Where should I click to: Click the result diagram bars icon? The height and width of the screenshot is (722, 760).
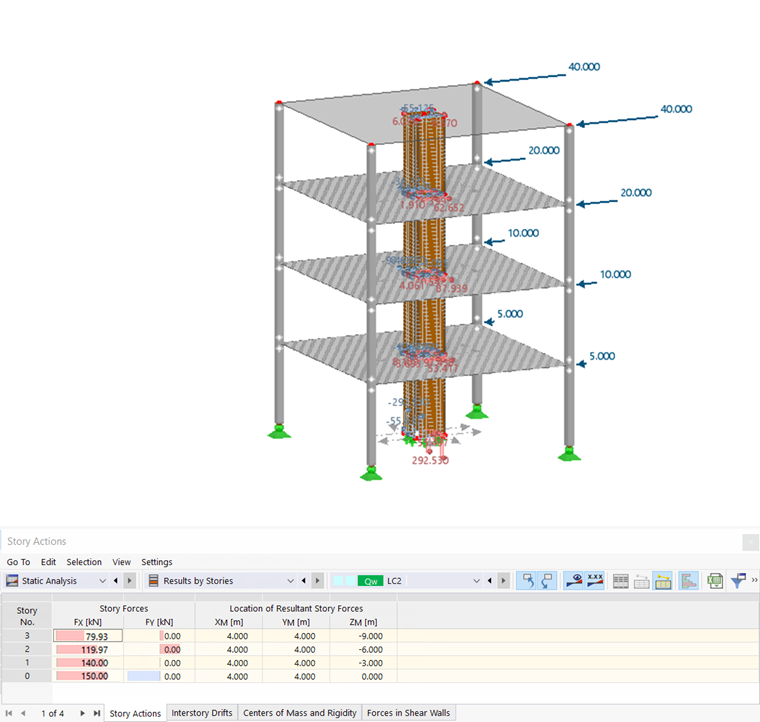pos(688,581)
